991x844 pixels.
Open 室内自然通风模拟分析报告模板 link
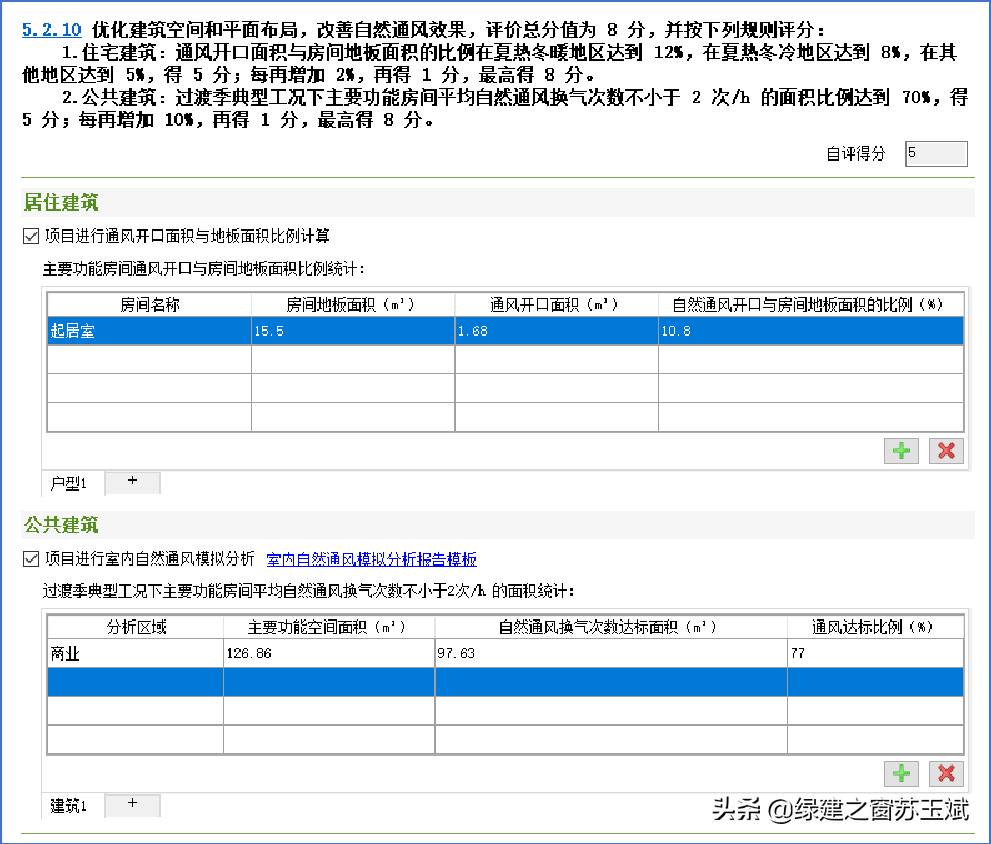[x=372, y=560]
